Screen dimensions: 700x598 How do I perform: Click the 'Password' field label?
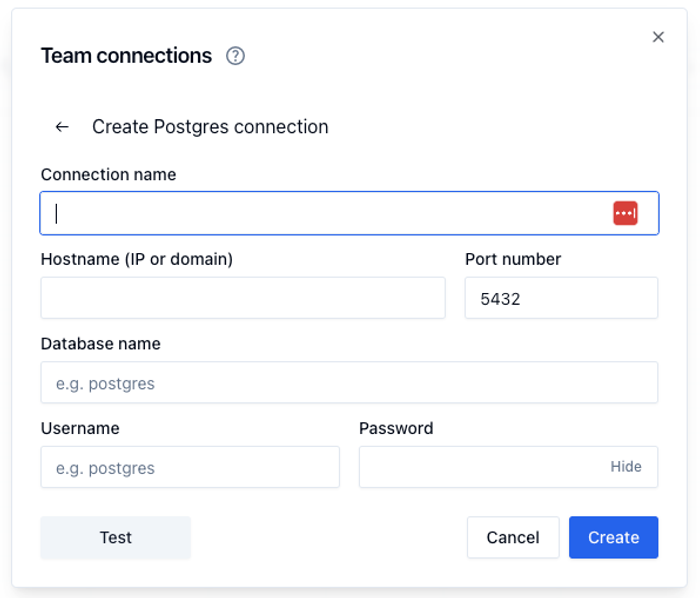(396, 428)
